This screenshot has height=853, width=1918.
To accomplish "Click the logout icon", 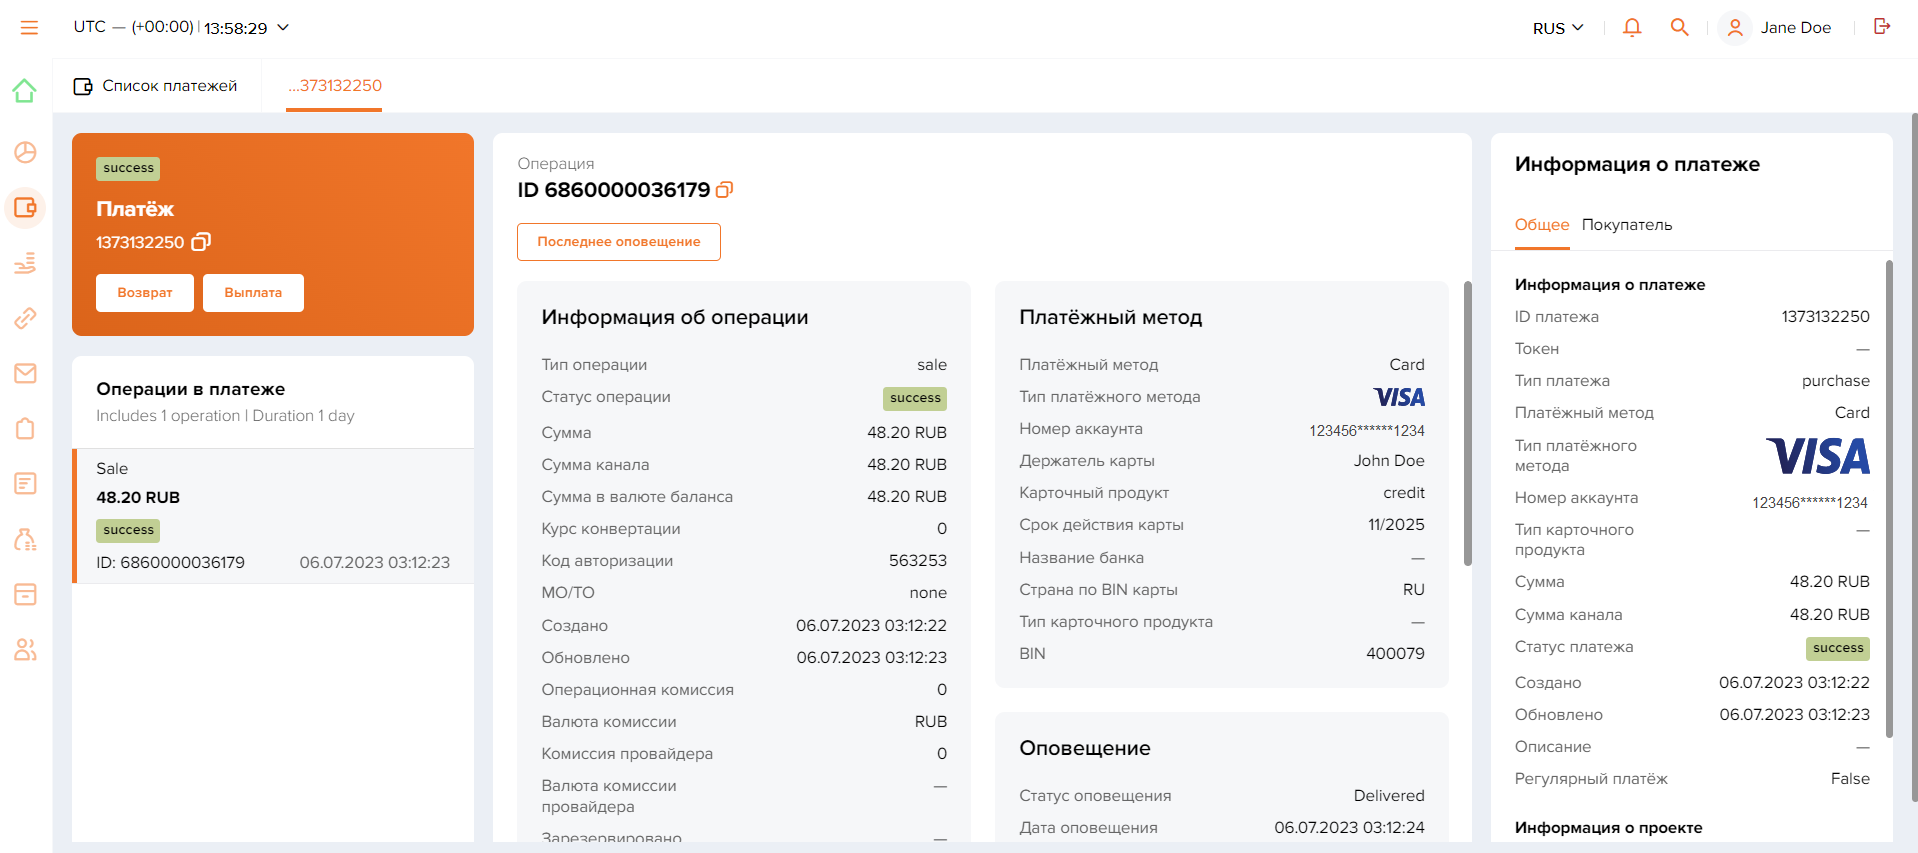I will click(1882, 27).
